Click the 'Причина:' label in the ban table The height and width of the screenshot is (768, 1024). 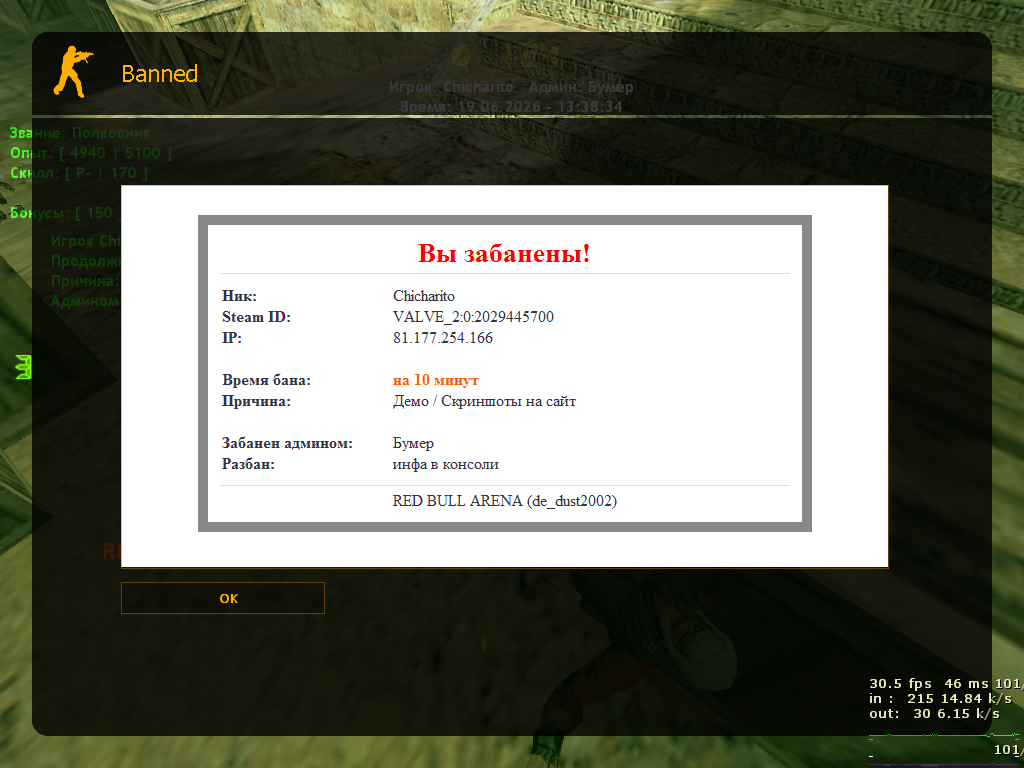point(257,401)
